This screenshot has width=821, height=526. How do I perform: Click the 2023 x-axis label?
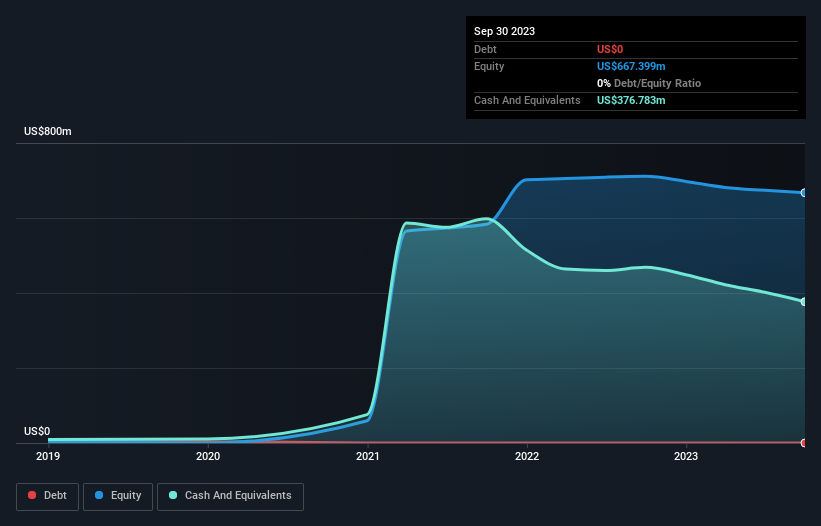point(686,456)
